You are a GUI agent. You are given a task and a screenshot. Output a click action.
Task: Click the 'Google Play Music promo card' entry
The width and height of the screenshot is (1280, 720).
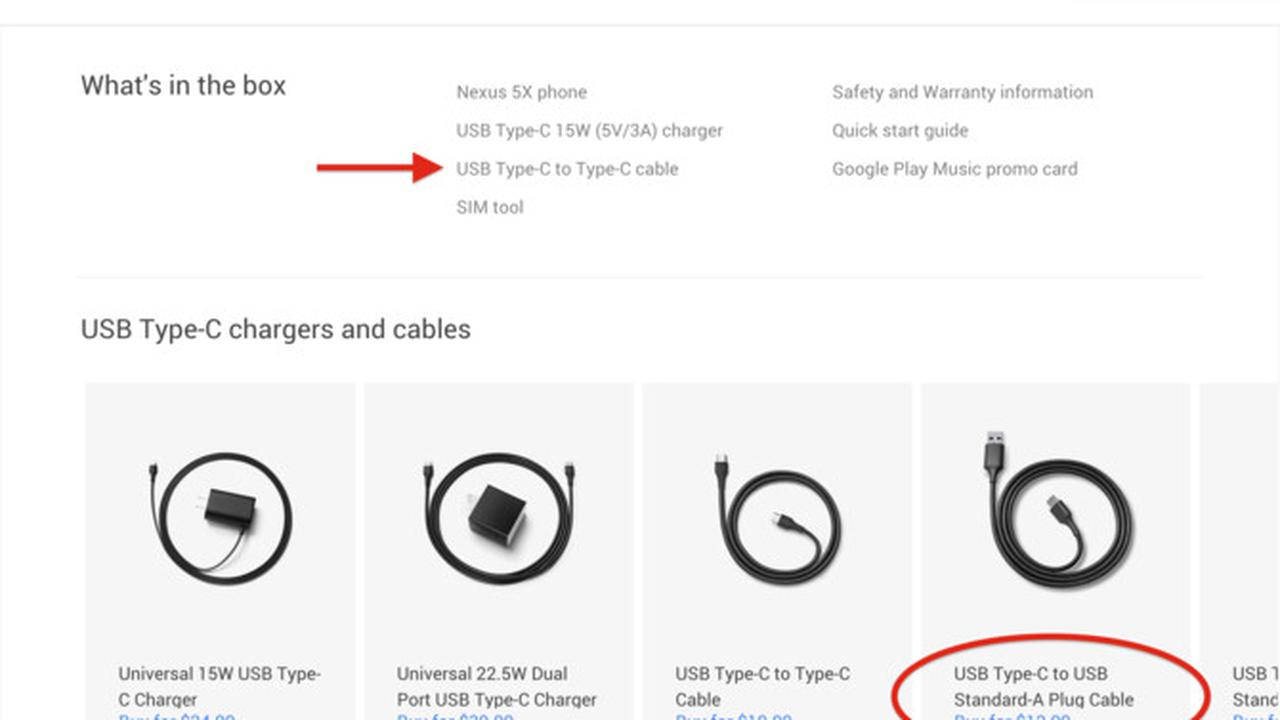pos(955,169)
